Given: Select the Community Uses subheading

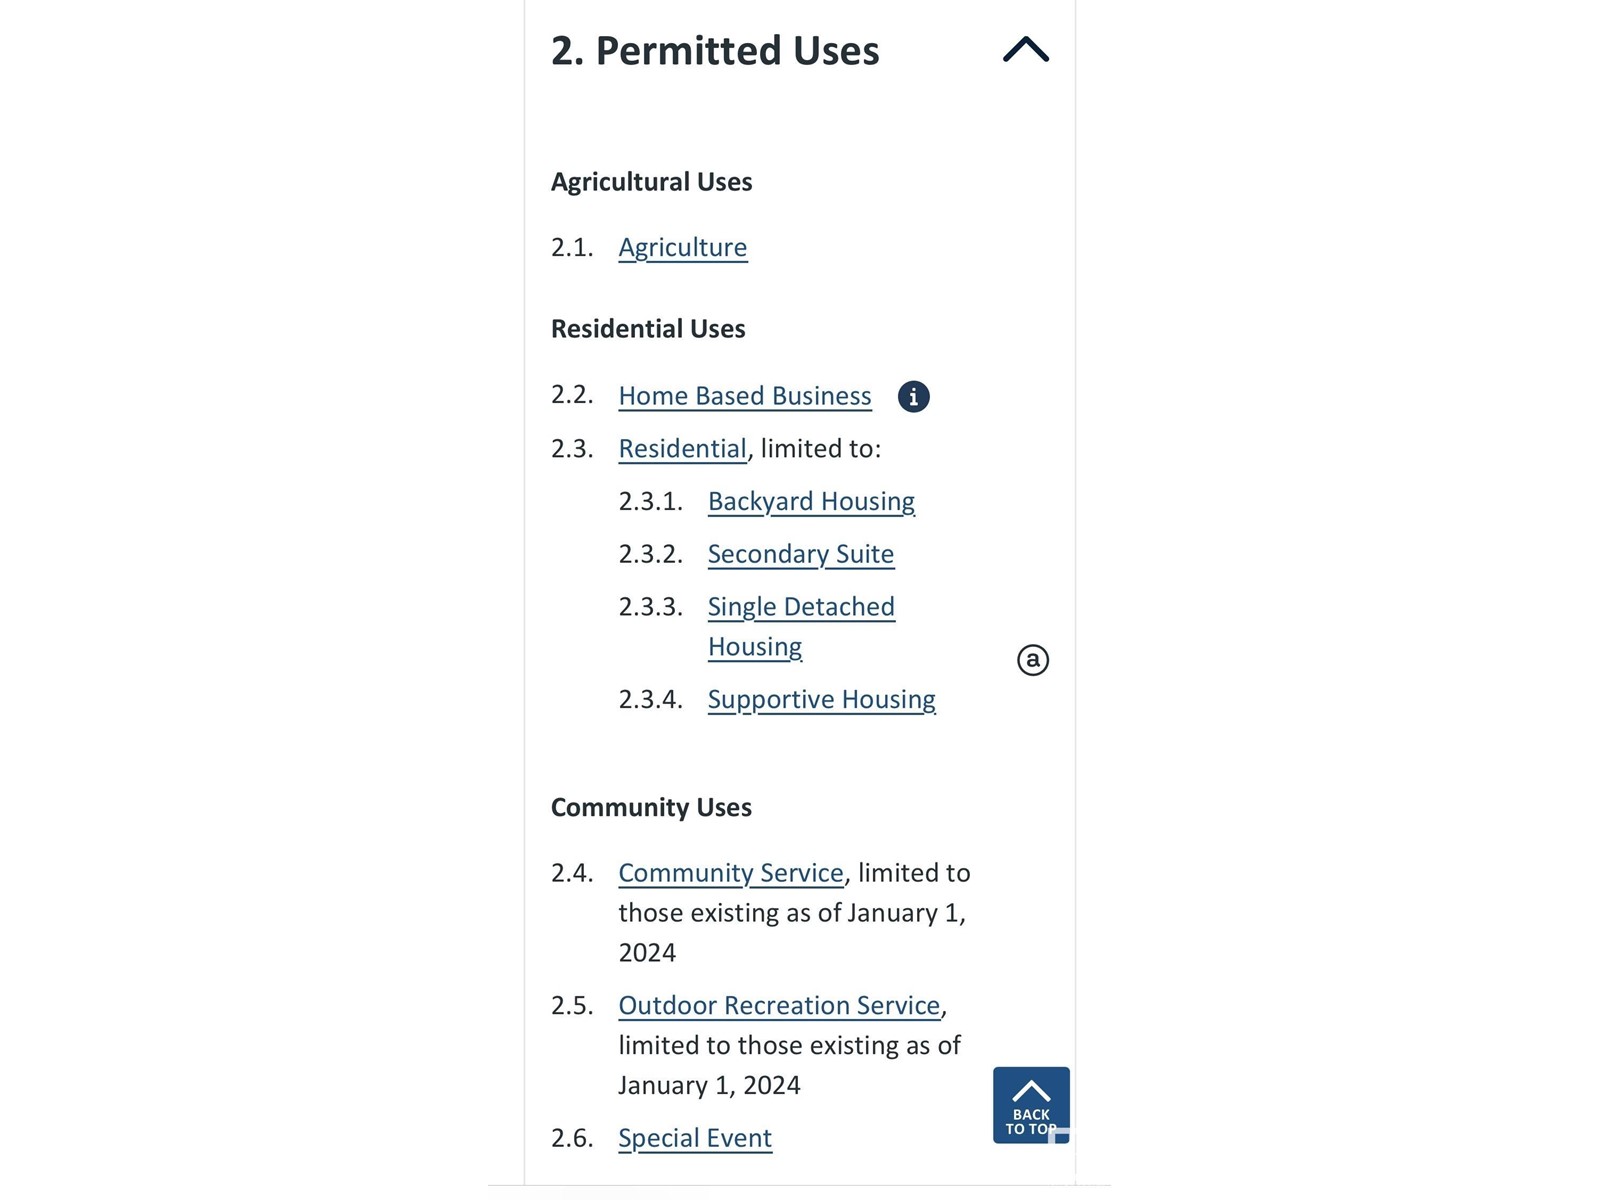Looking at the screenshot, I should (651, 808).
